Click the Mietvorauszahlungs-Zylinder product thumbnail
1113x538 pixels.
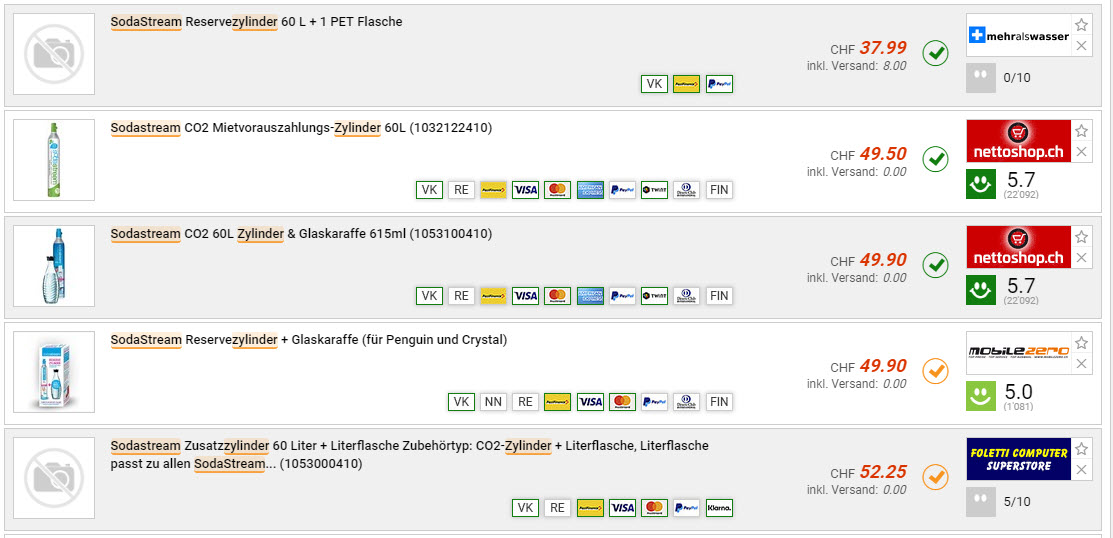coord(54,160)
